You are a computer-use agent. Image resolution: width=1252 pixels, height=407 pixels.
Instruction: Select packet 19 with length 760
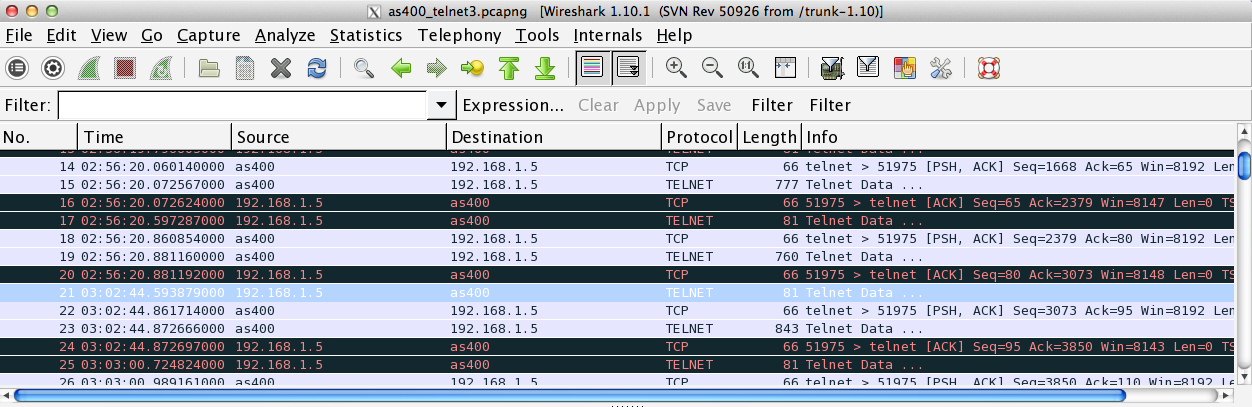617,256
